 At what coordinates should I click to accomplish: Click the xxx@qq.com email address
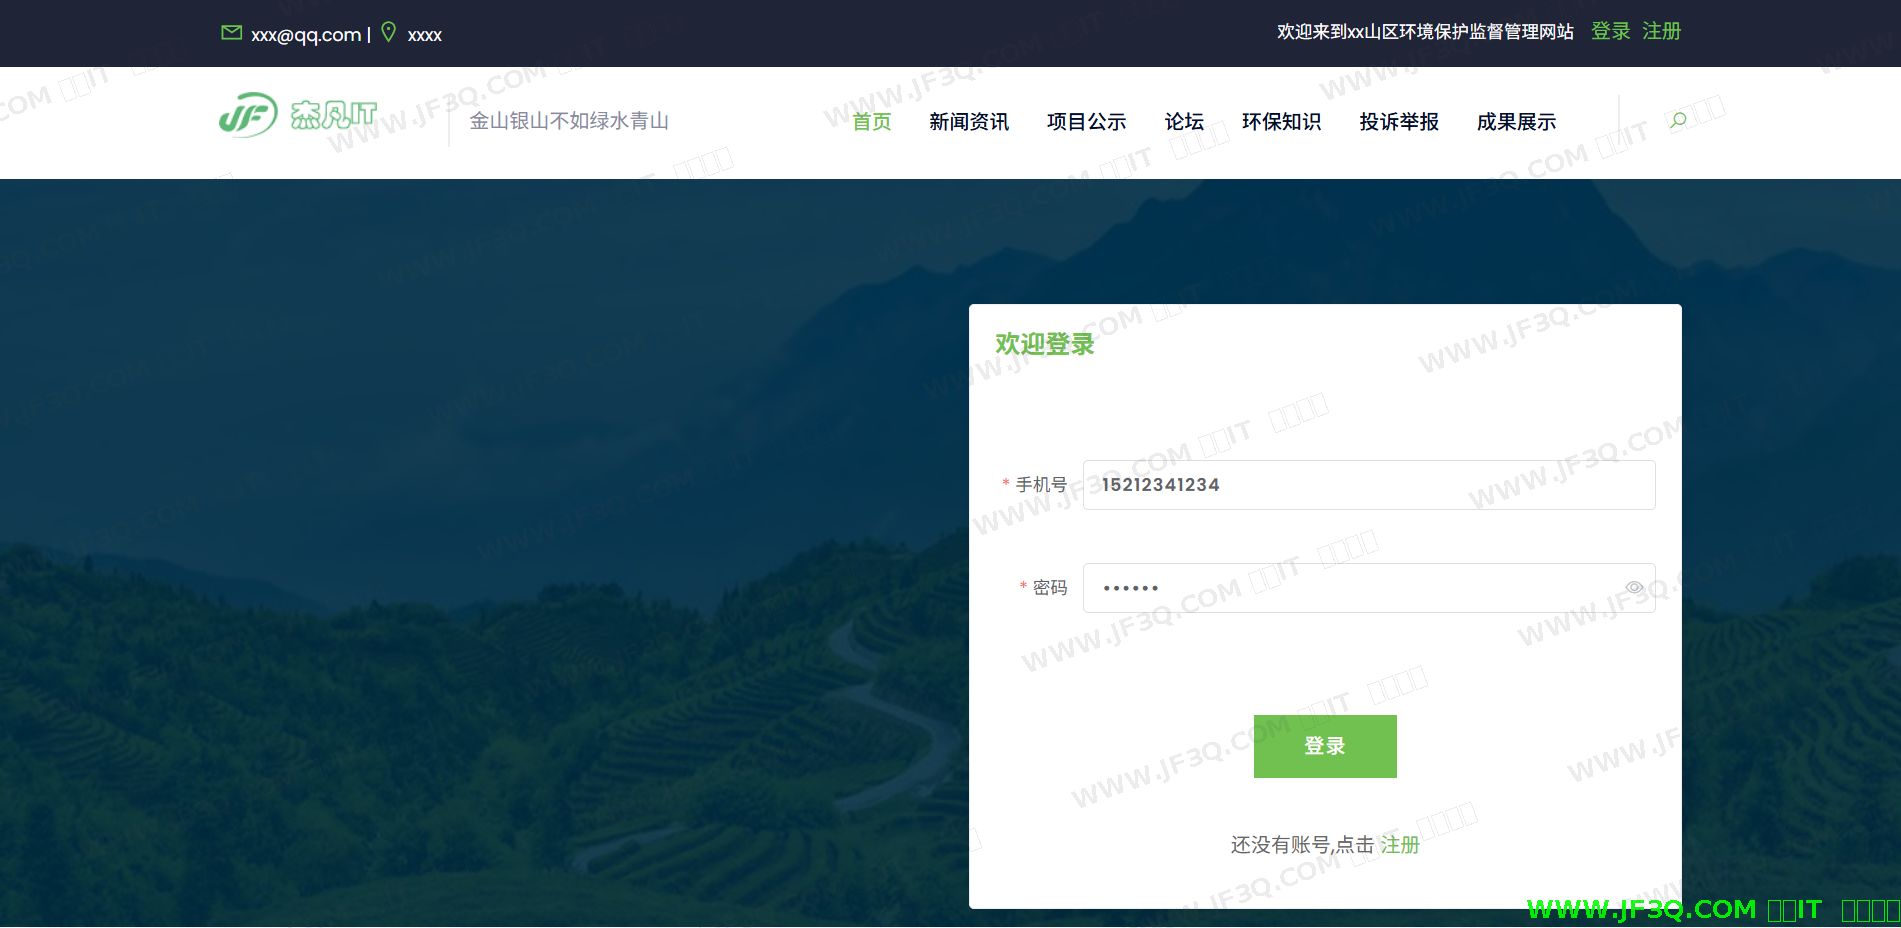point(306,35)
